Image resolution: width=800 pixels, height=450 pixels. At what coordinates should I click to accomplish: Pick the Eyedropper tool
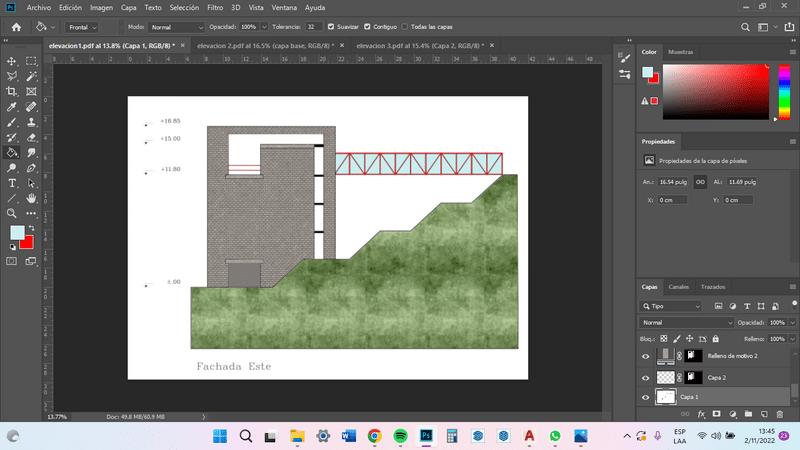(12, 106)
